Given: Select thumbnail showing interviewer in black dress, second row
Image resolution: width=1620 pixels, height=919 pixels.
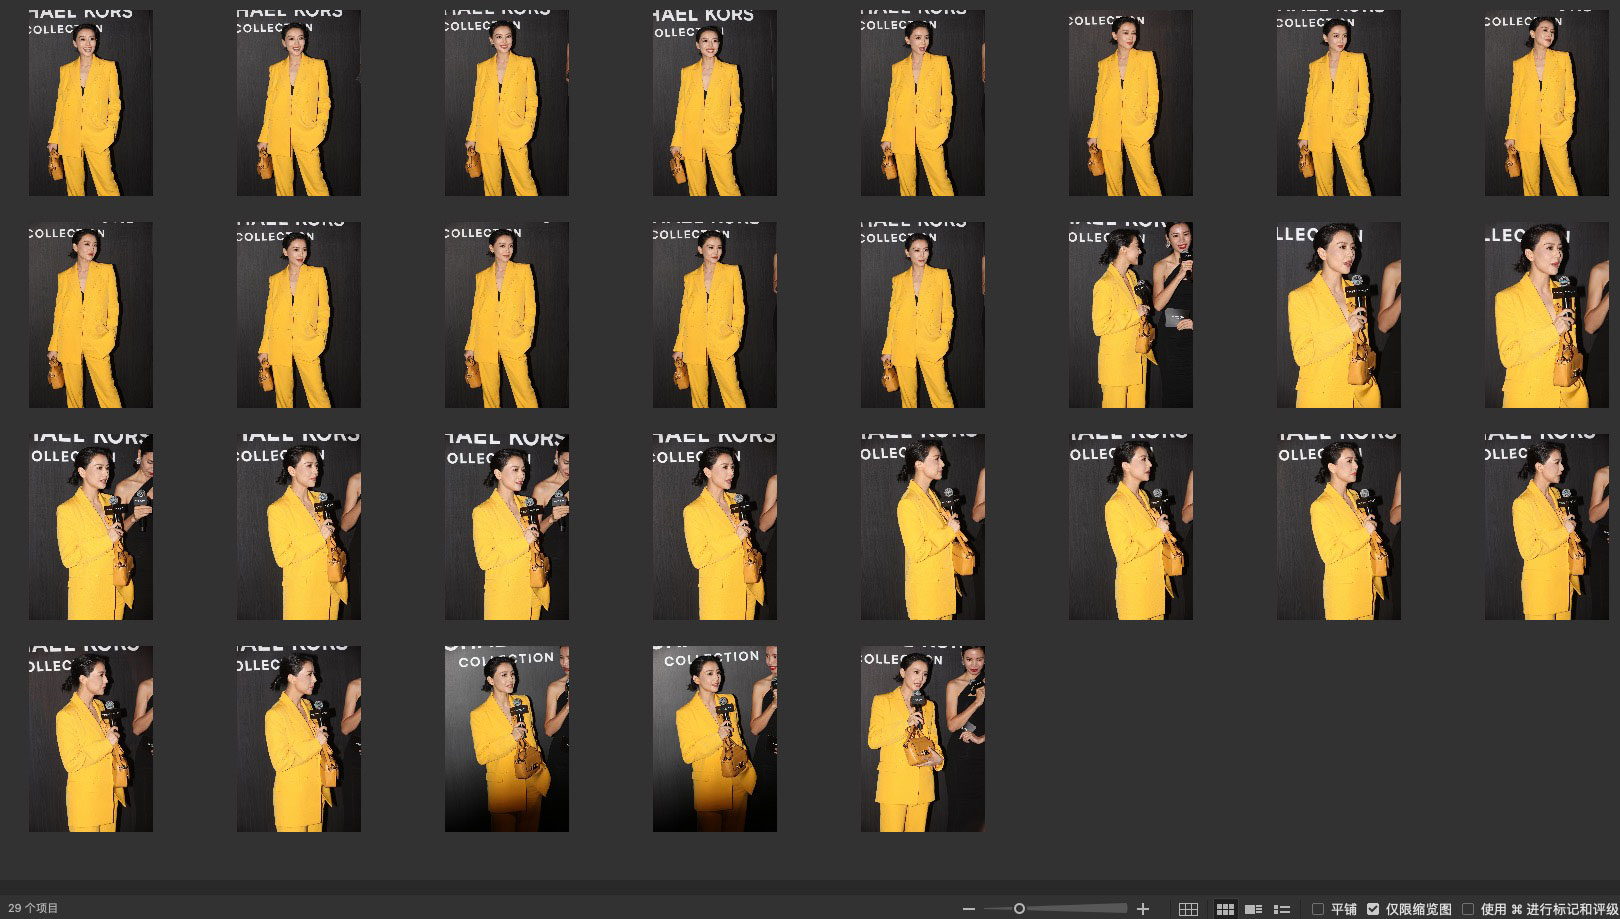Looking at the screenshot, I should pyautogui.click(x=1130, y=315).
